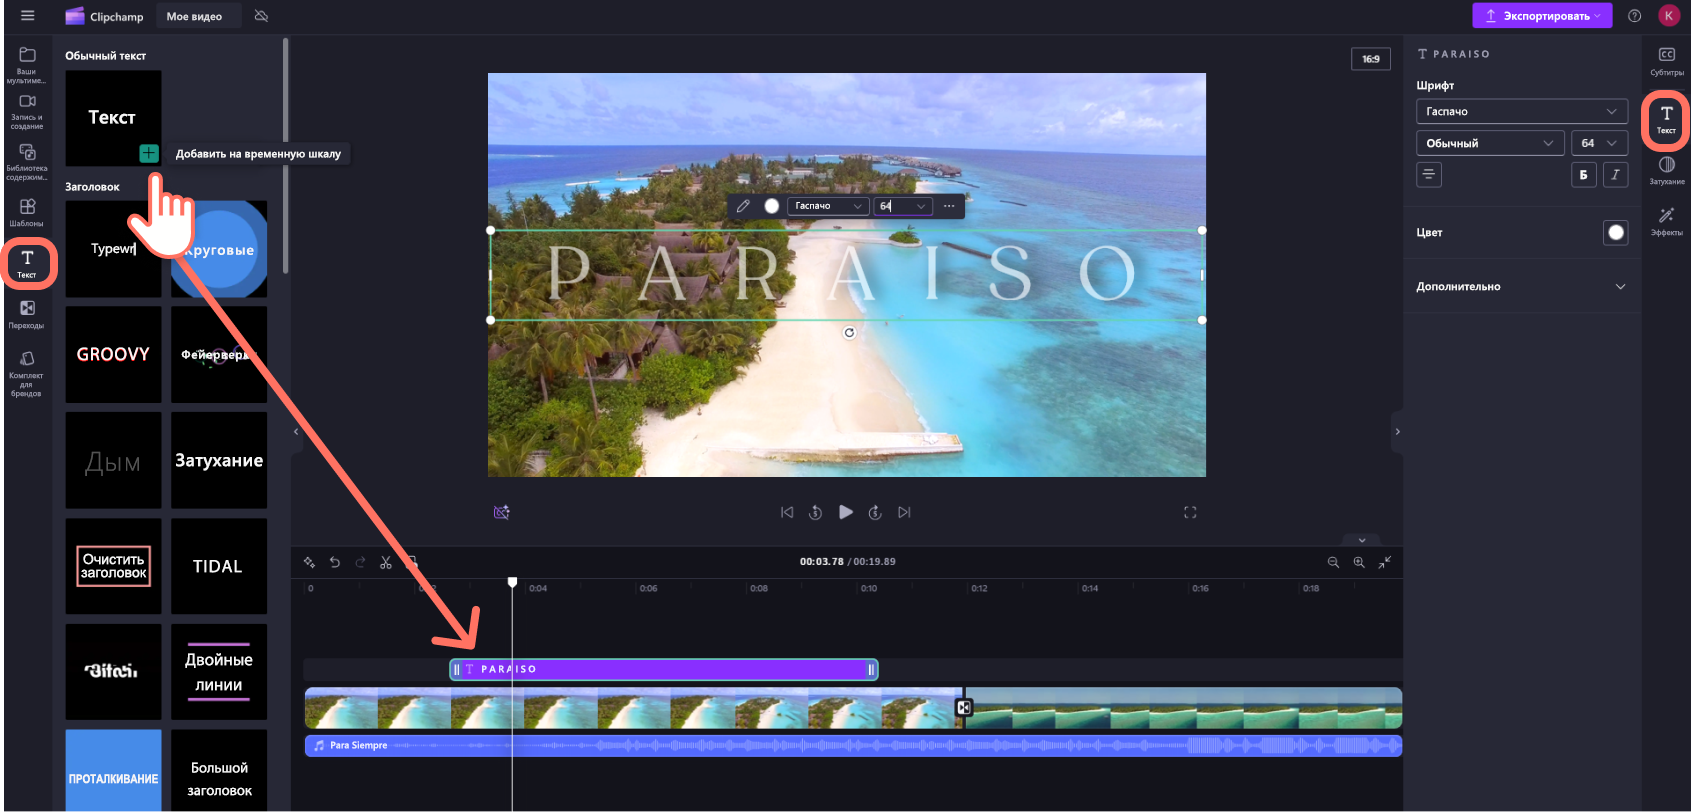Click the AI auto compose icon below preview
Screen dimensions: 1691x812
[x=502, y=512]
